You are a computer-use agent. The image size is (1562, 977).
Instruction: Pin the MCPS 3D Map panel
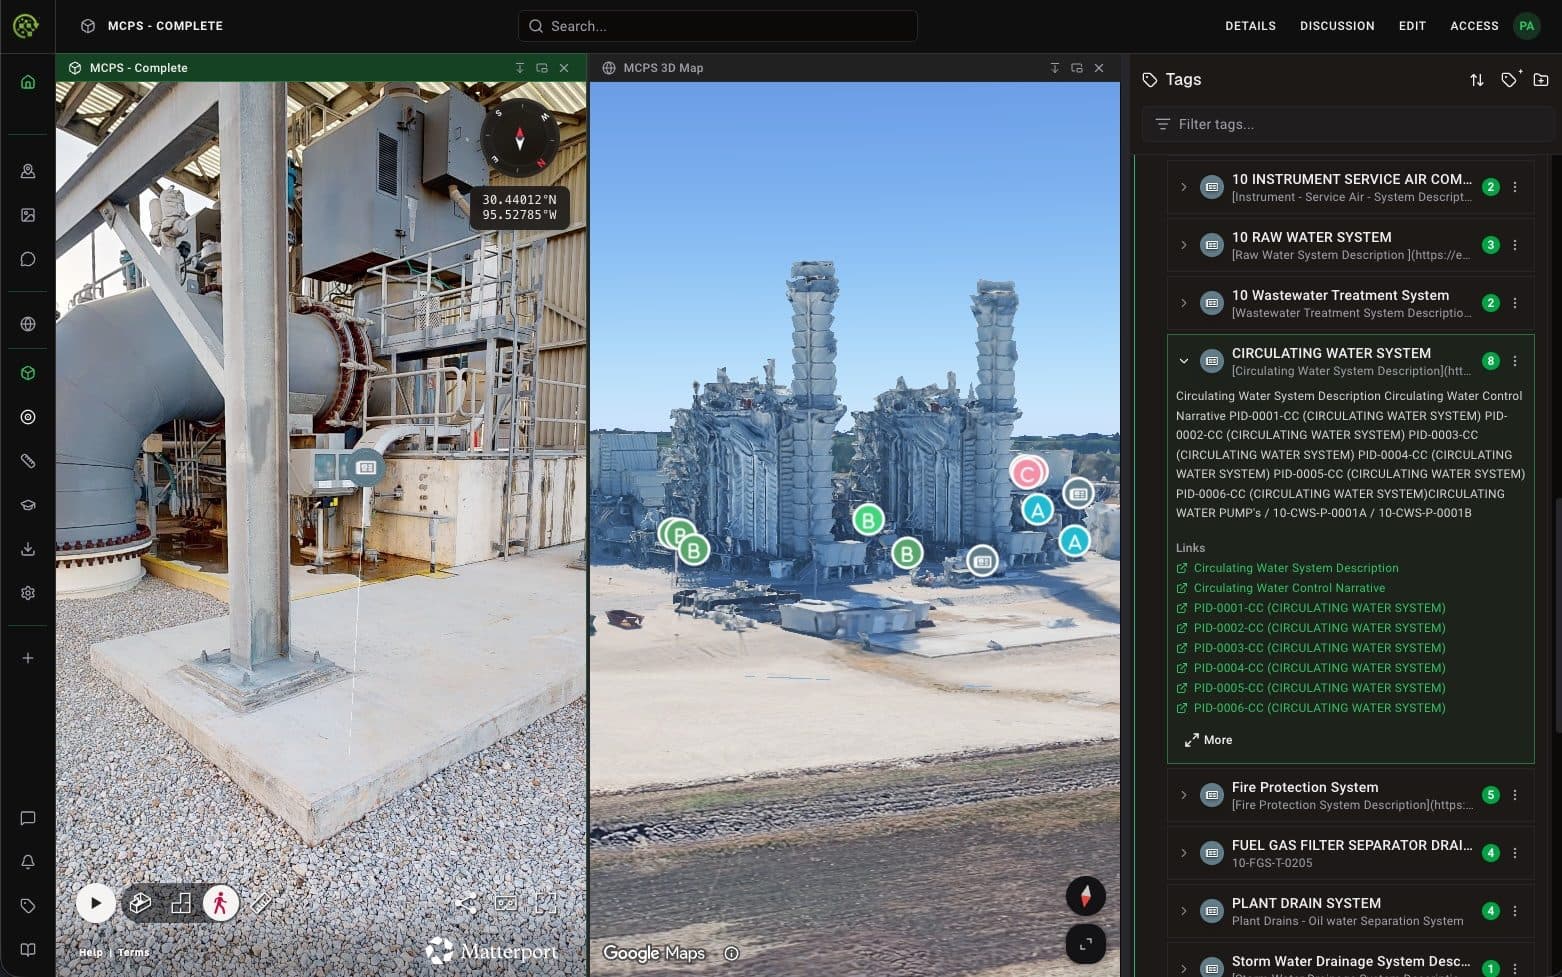pyautogui.click(x=1055, y=68)
